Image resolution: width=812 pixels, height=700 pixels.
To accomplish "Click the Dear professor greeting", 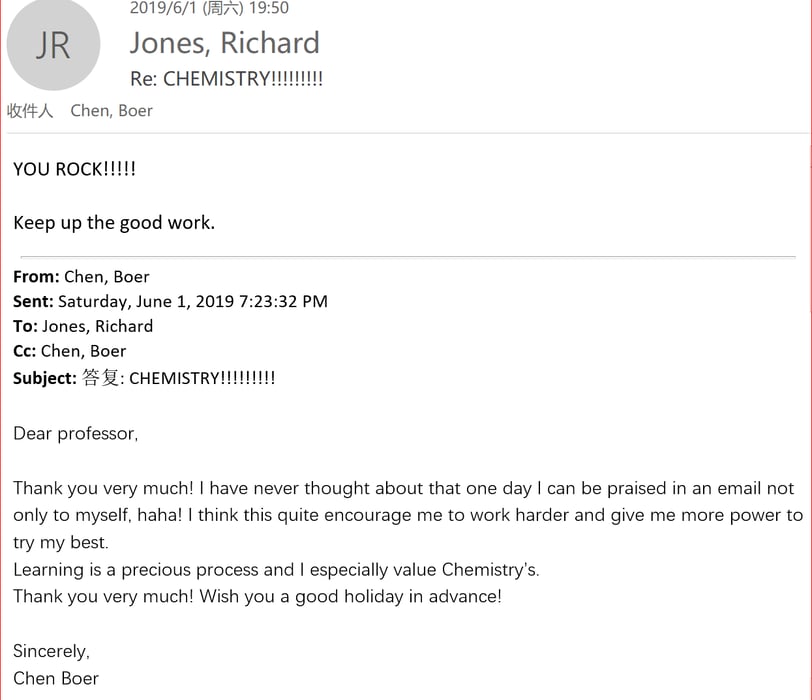I will pos(76,433).
